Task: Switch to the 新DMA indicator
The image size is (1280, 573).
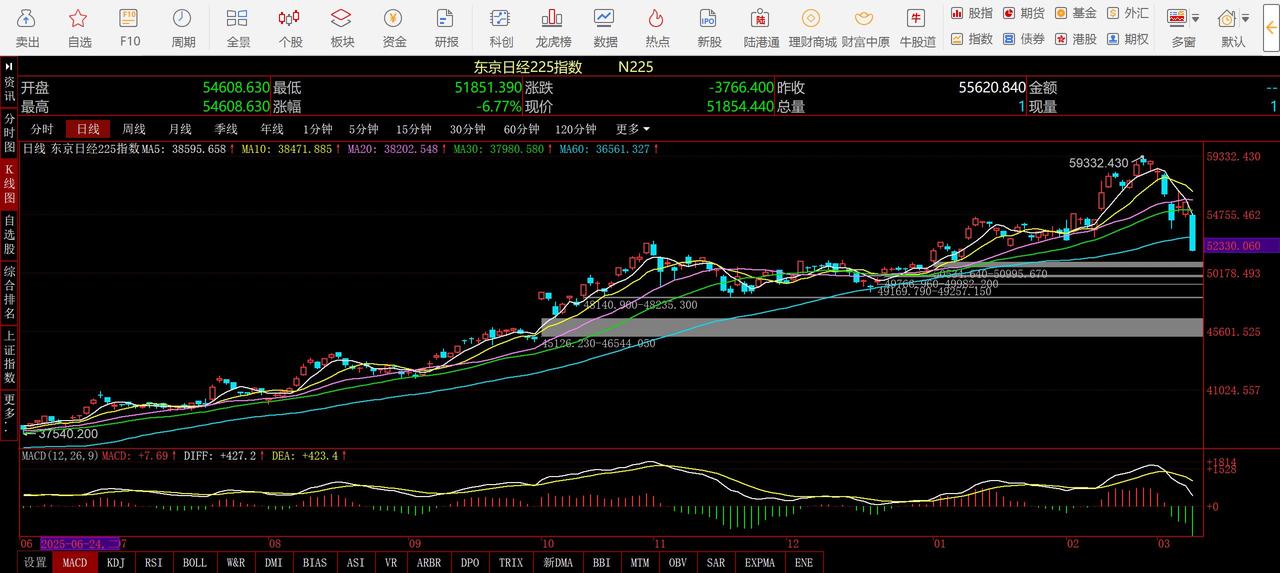Action: pyautogui.click(x=558, y=562)
